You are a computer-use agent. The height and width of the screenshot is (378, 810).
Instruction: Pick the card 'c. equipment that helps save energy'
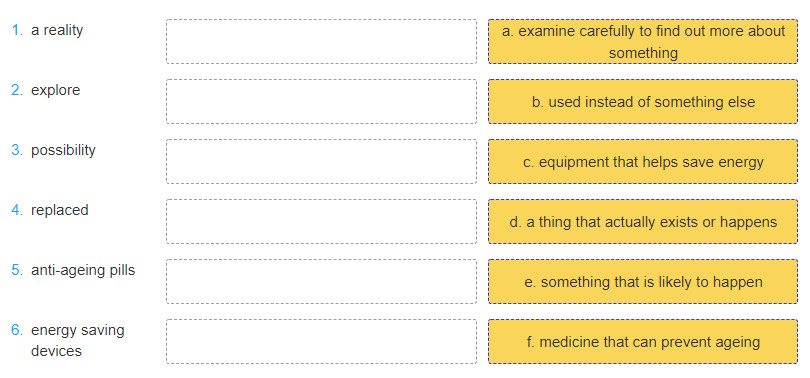(x=643, y=162)
